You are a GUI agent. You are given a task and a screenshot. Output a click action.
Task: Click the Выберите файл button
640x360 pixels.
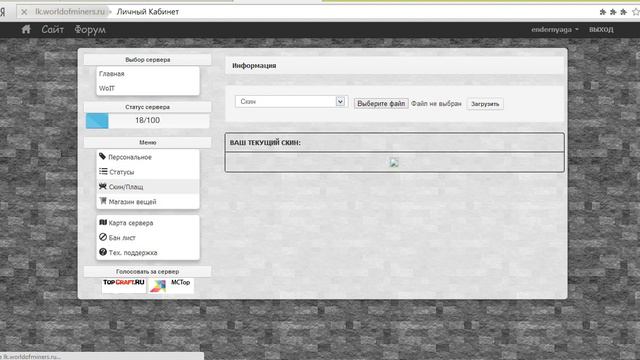[x=381, y=104]
